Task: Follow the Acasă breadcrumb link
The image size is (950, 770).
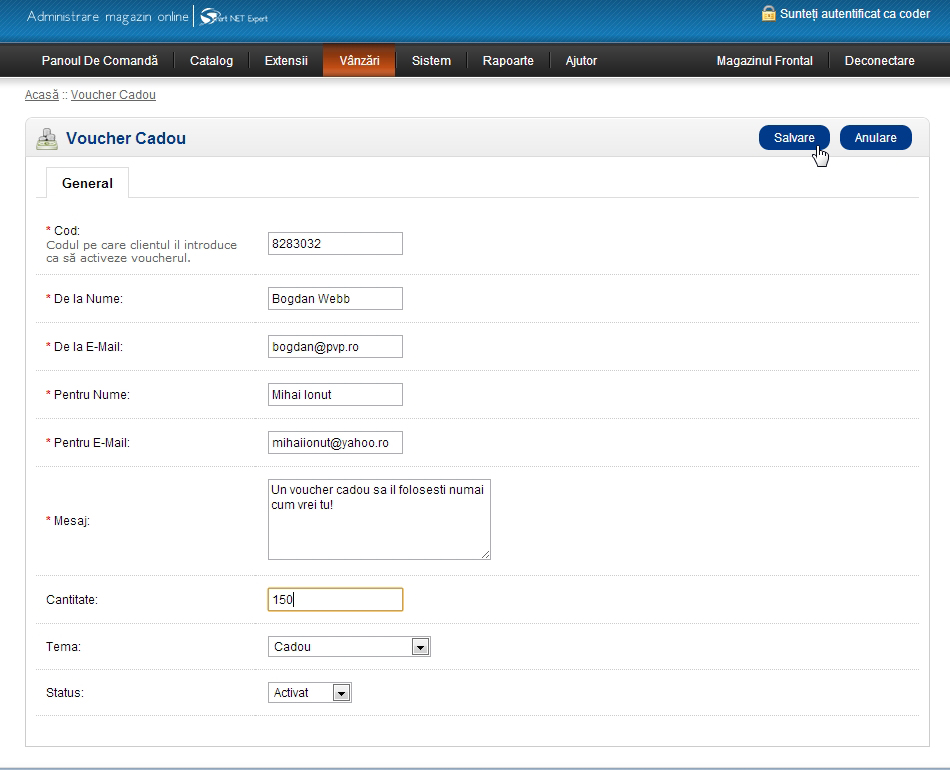Action: tap(42, 95)
